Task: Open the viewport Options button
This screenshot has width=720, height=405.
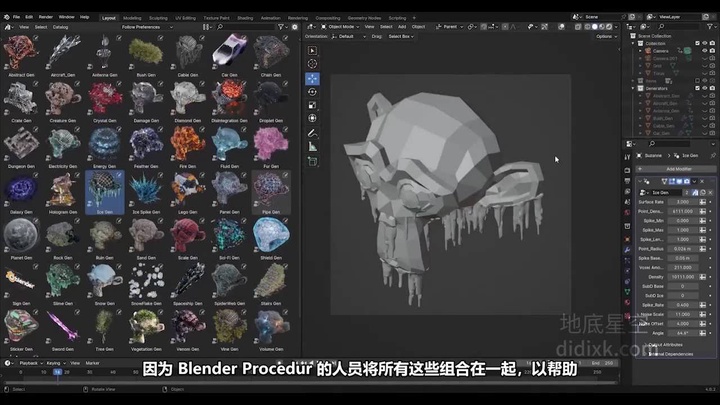Action: [605, 36]
